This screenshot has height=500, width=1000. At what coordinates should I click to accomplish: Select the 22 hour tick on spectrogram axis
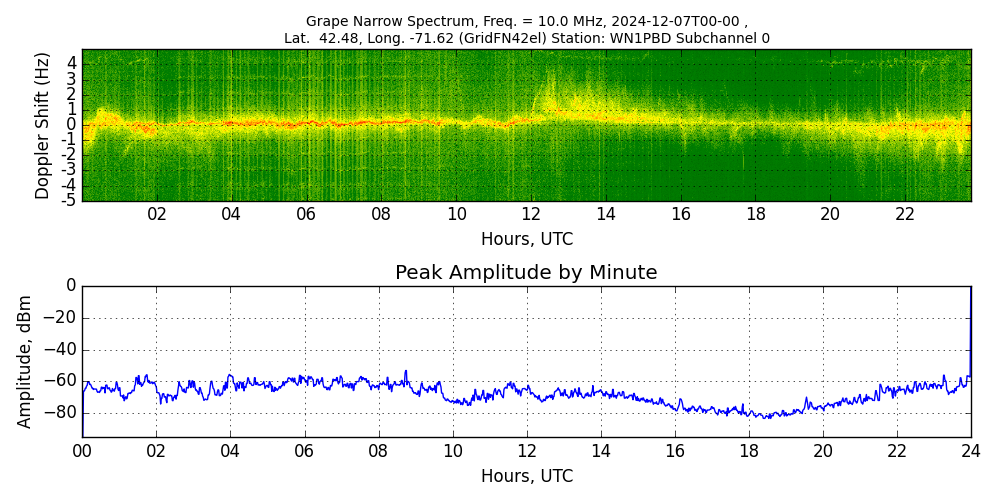pyautogui.click(x=905, y=215)
